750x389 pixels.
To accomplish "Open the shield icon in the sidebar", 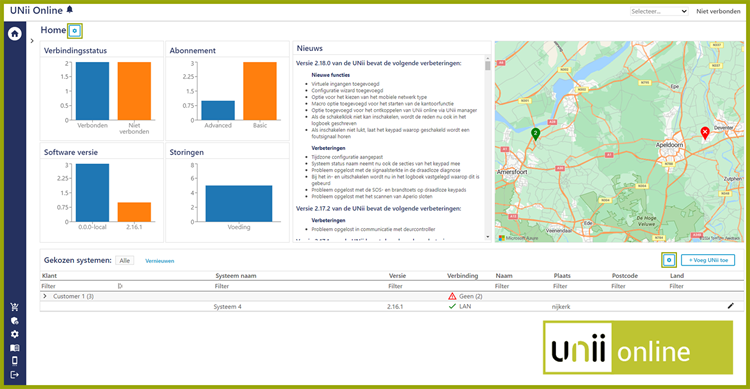I will coord(14,321).
